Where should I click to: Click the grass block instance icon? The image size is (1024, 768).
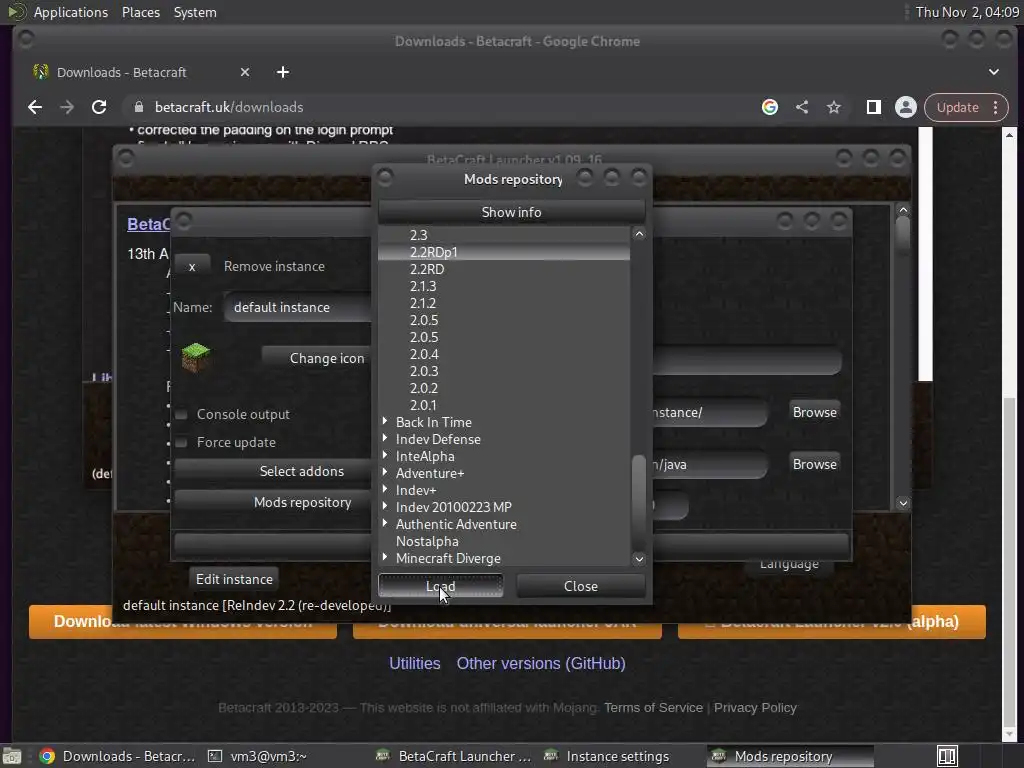(x=195, y=357)
